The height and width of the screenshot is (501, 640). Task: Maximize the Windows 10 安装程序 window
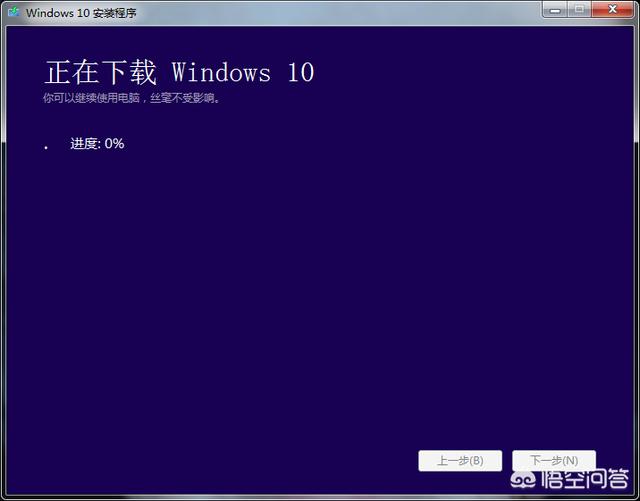tap(579, 10)
